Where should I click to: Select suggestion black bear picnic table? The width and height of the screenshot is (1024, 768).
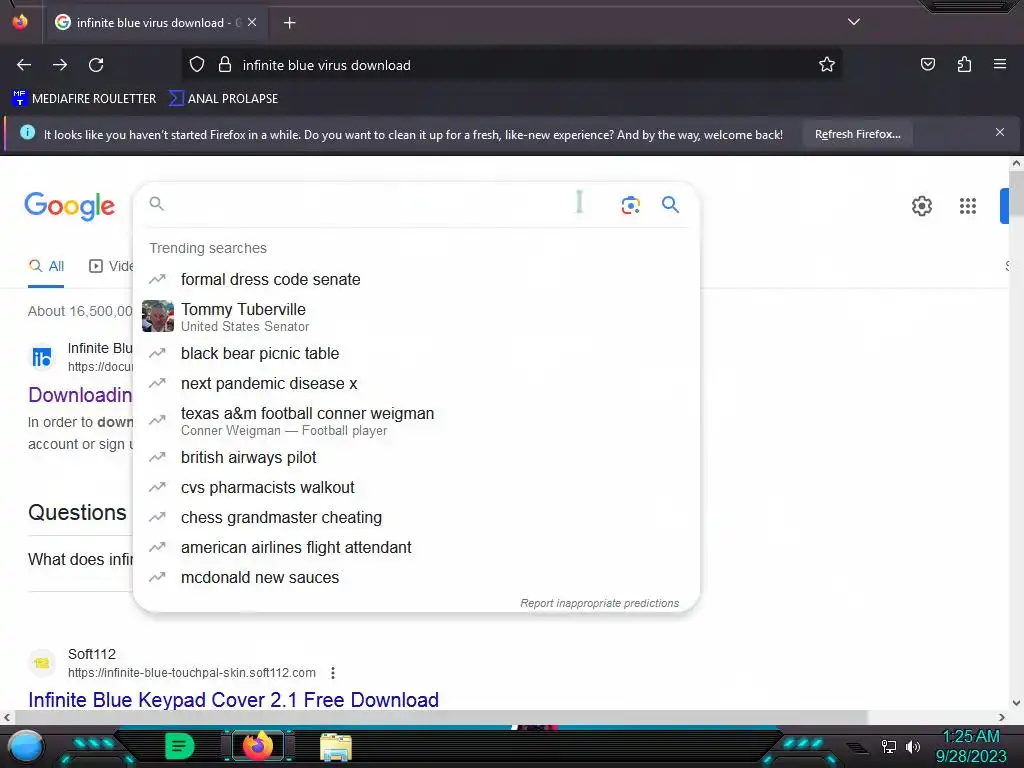(x=416, y=353)
